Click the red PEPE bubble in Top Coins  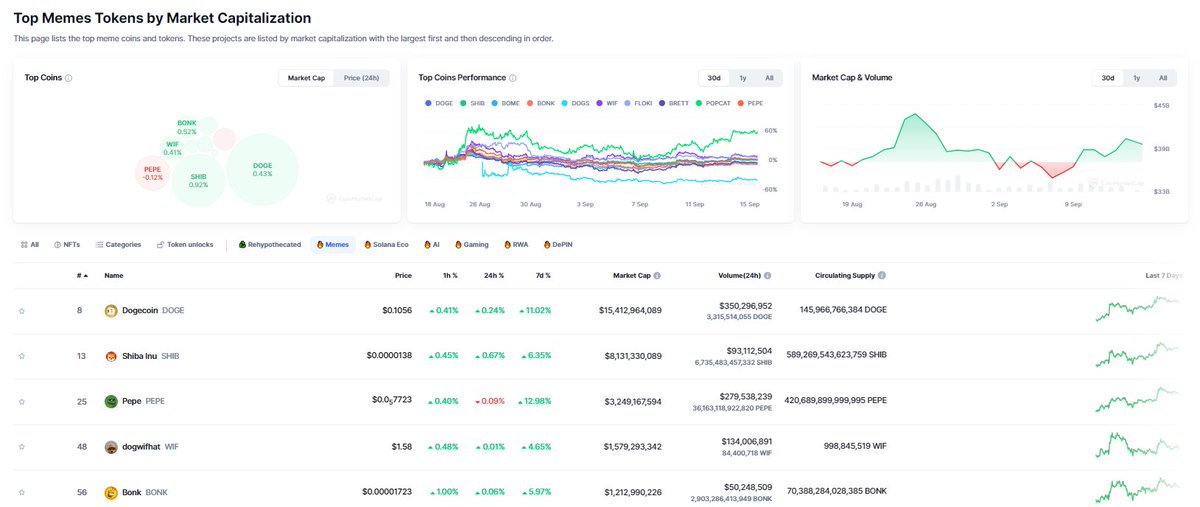click(153, 175)
